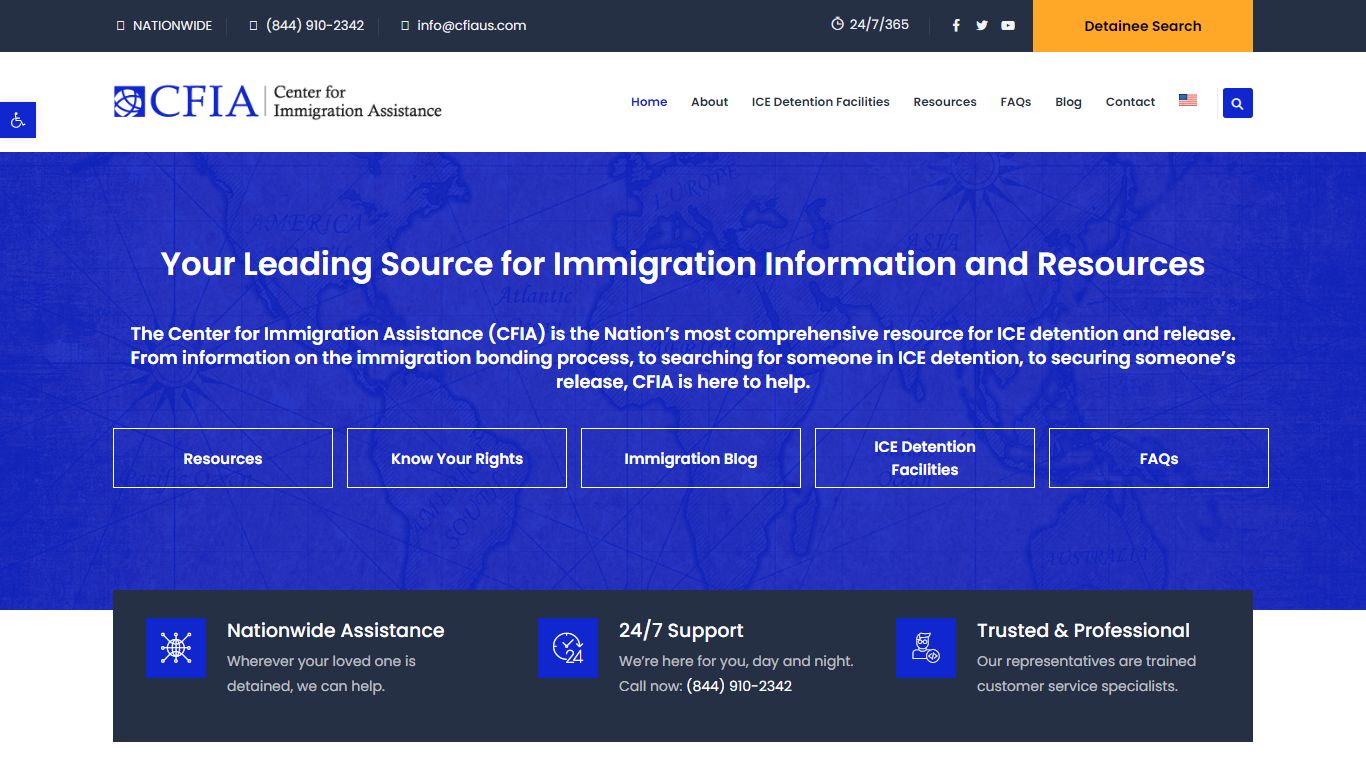Click the Nationwide Assistance heading
Screen dimensions: 1366x768
[336, 631]
